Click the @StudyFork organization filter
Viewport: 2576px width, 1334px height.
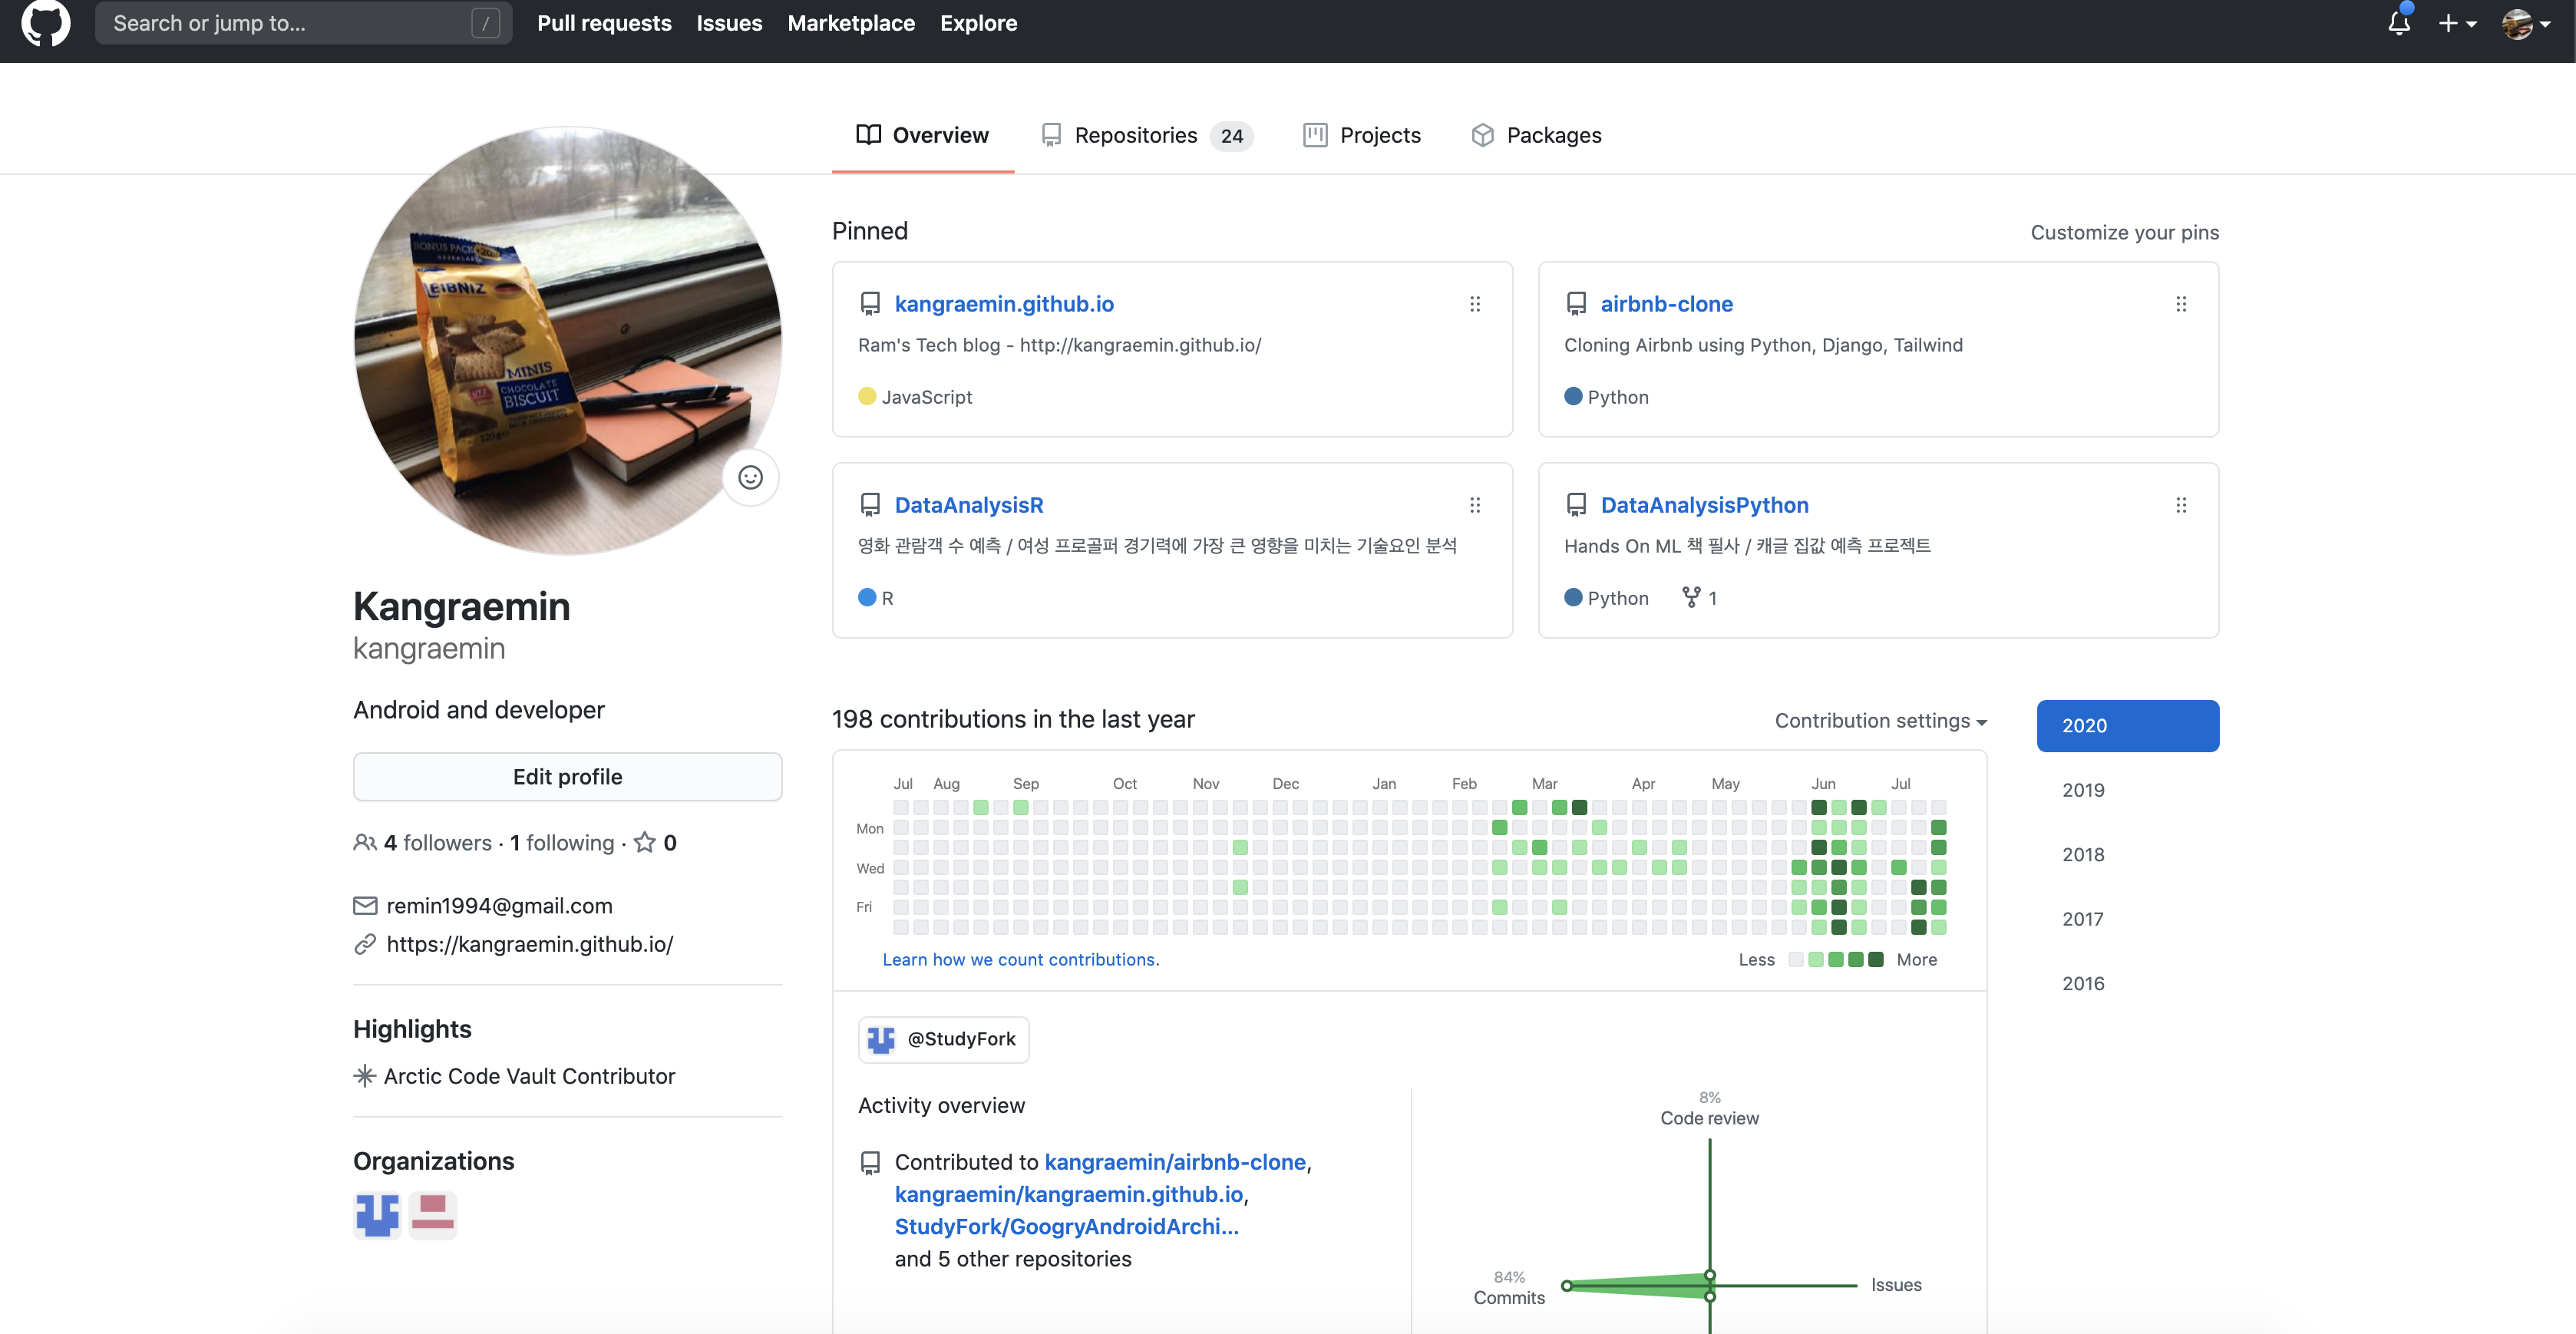[943, 1039]
